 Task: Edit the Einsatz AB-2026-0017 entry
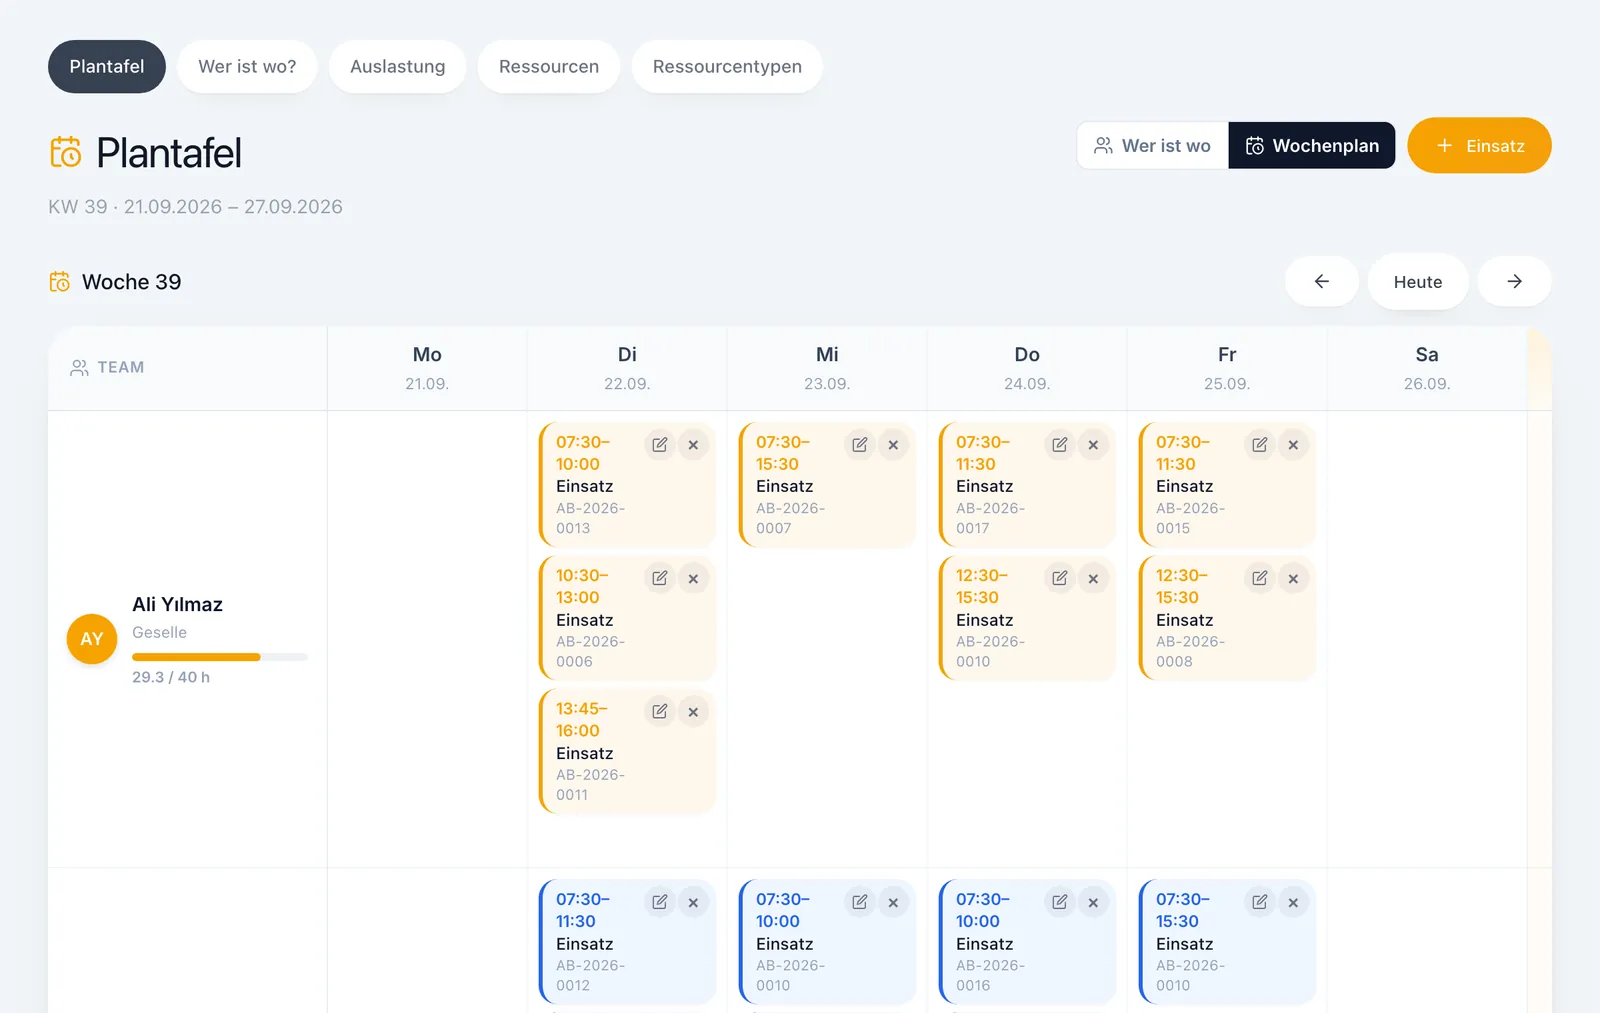(x=1060, y=445)
